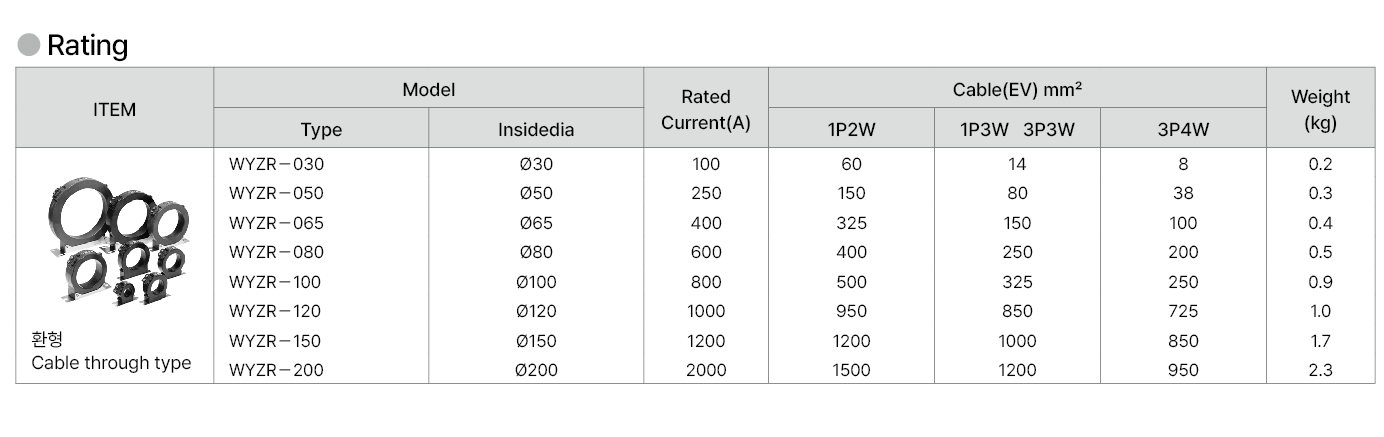Screen dimensions: 1384x437
Task: Select the WYZR-200 model entry
Action: [277, 370]
